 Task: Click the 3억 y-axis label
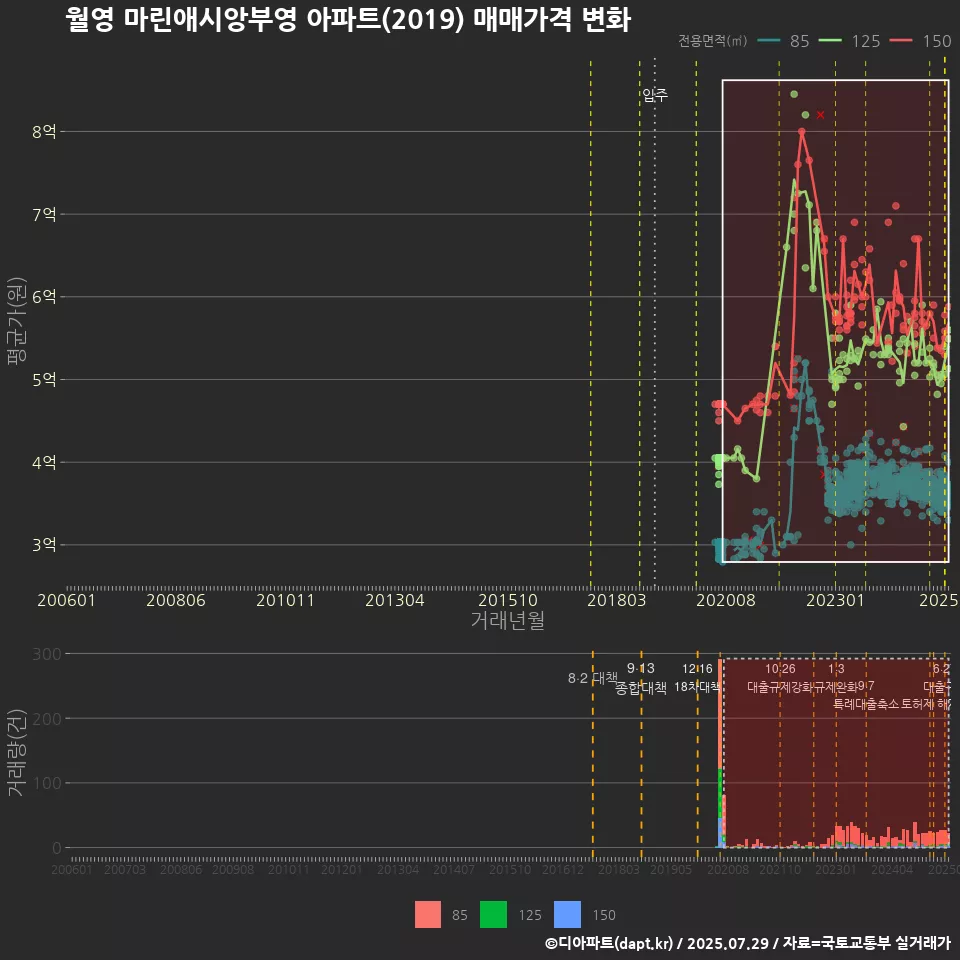[44, 545]
